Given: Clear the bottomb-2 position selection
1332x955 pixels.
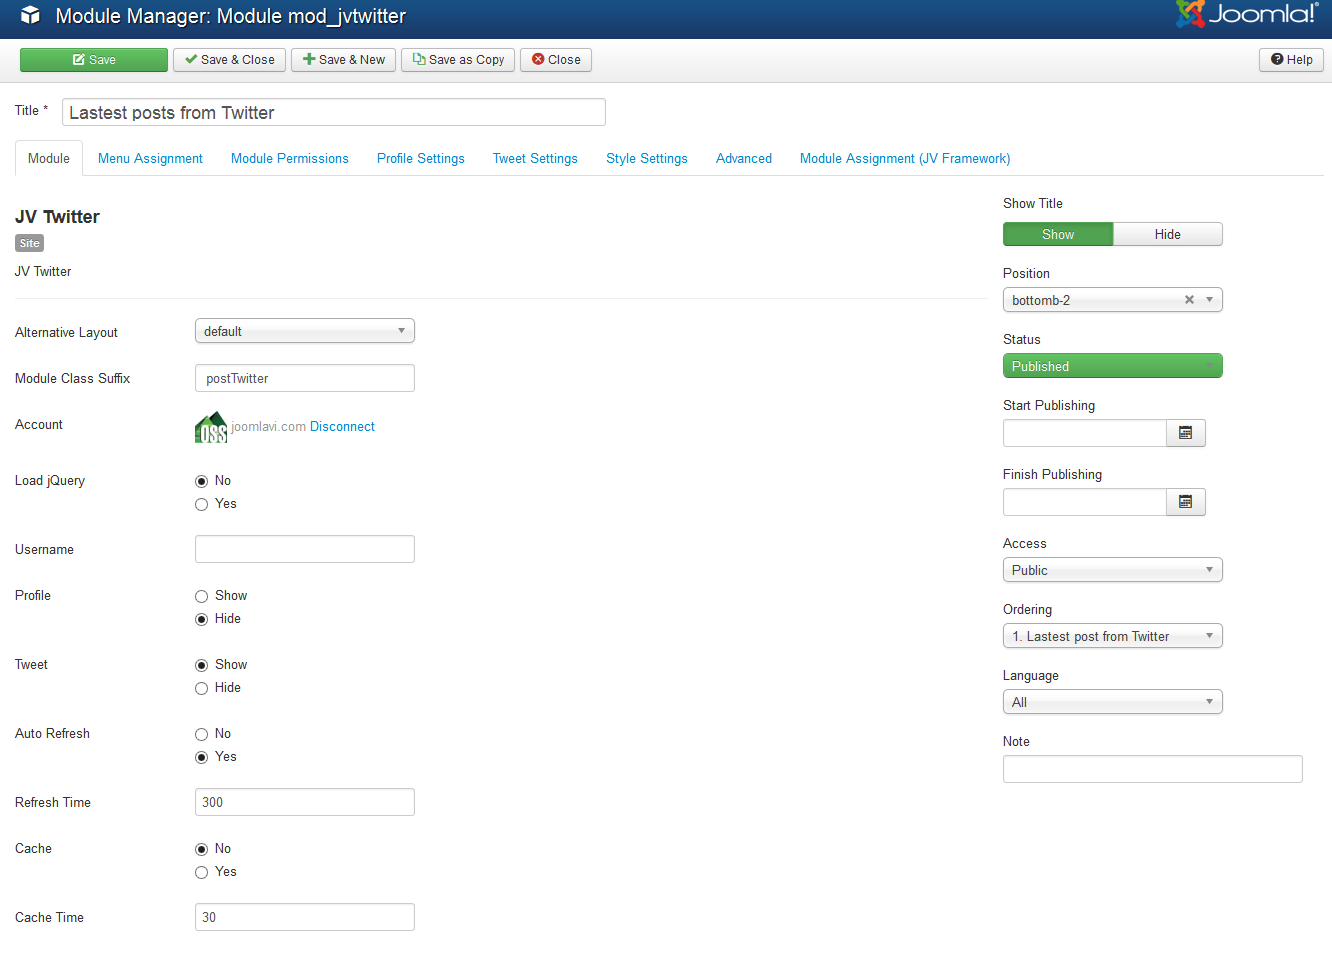Looking at the screenshot, I should [x=1189, y=300].
